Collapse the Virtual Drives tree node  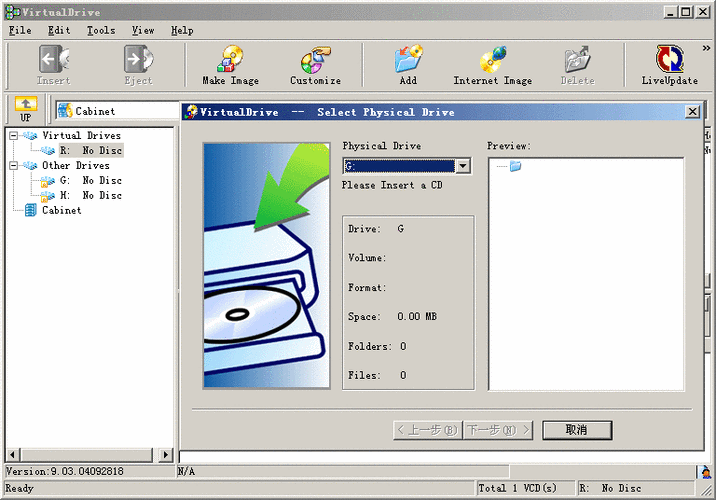pos(14,136)
